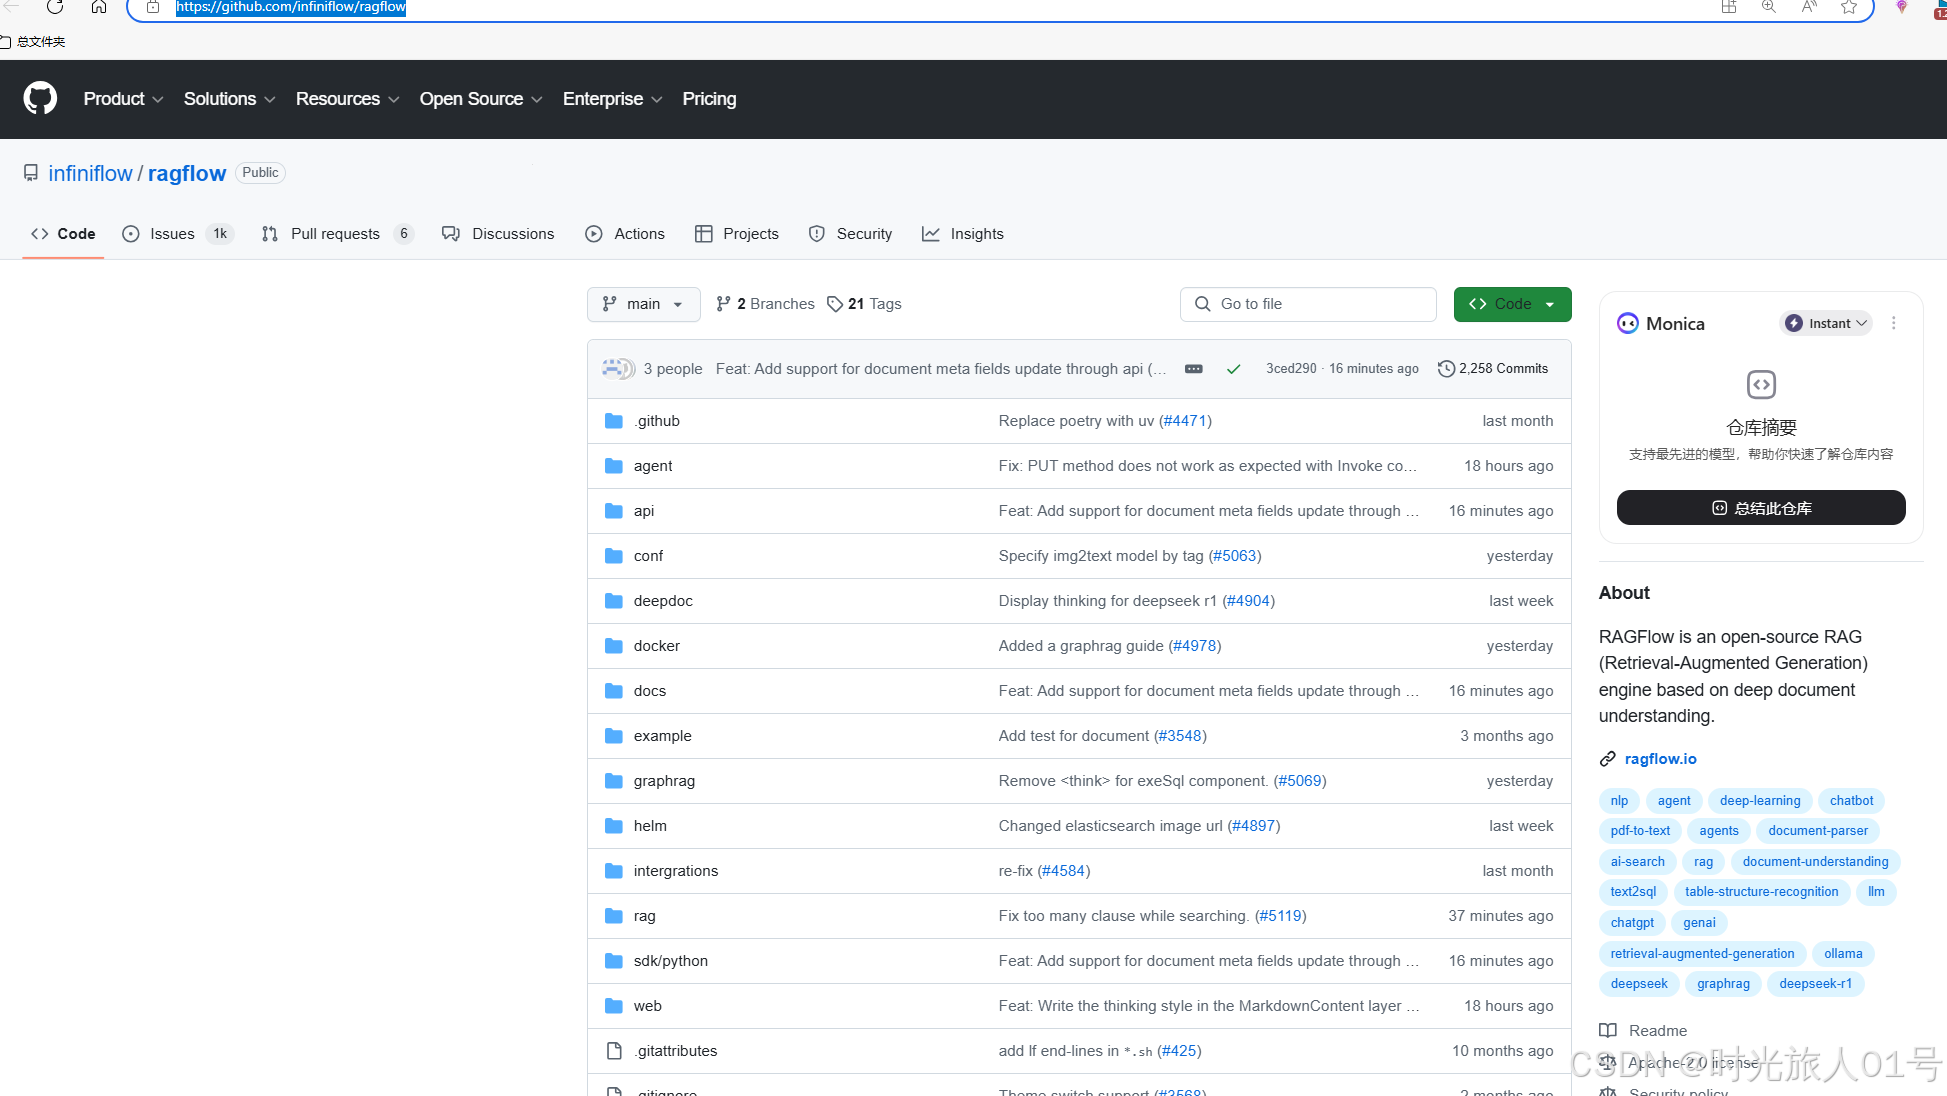Screen dimensions: 1947x1096
Task: Open the ragflow.io website link
Action: coord(1660,759)
